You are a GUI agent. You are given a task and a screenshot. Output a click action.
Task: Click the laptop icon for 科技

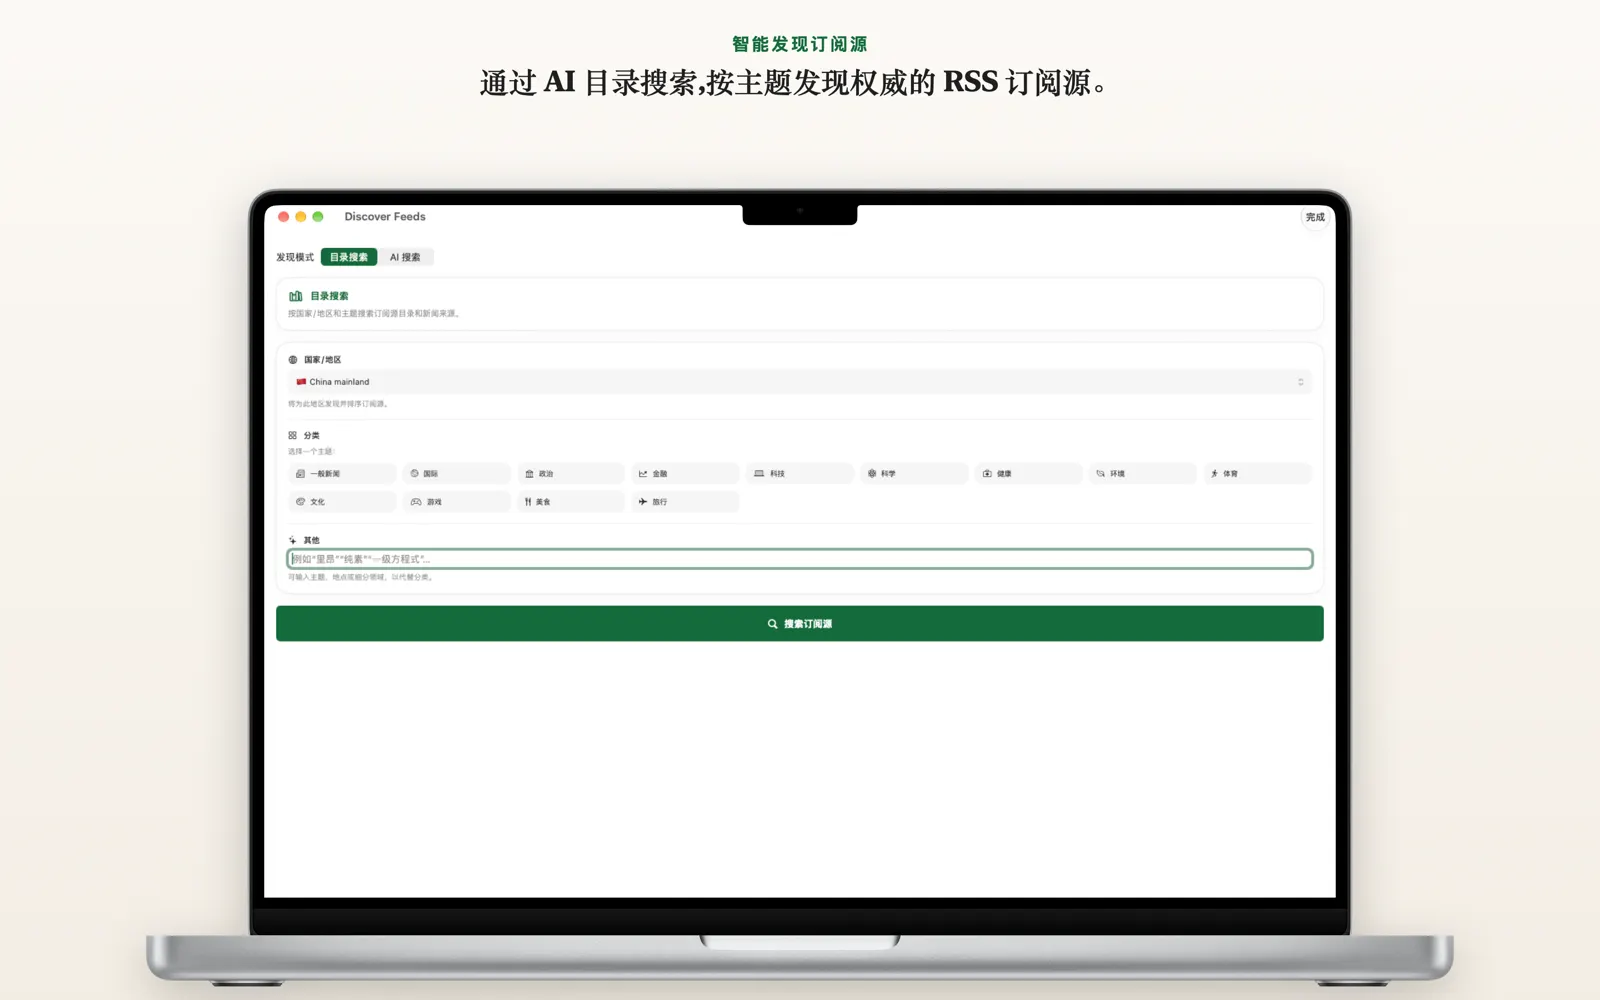coord(759,474)
